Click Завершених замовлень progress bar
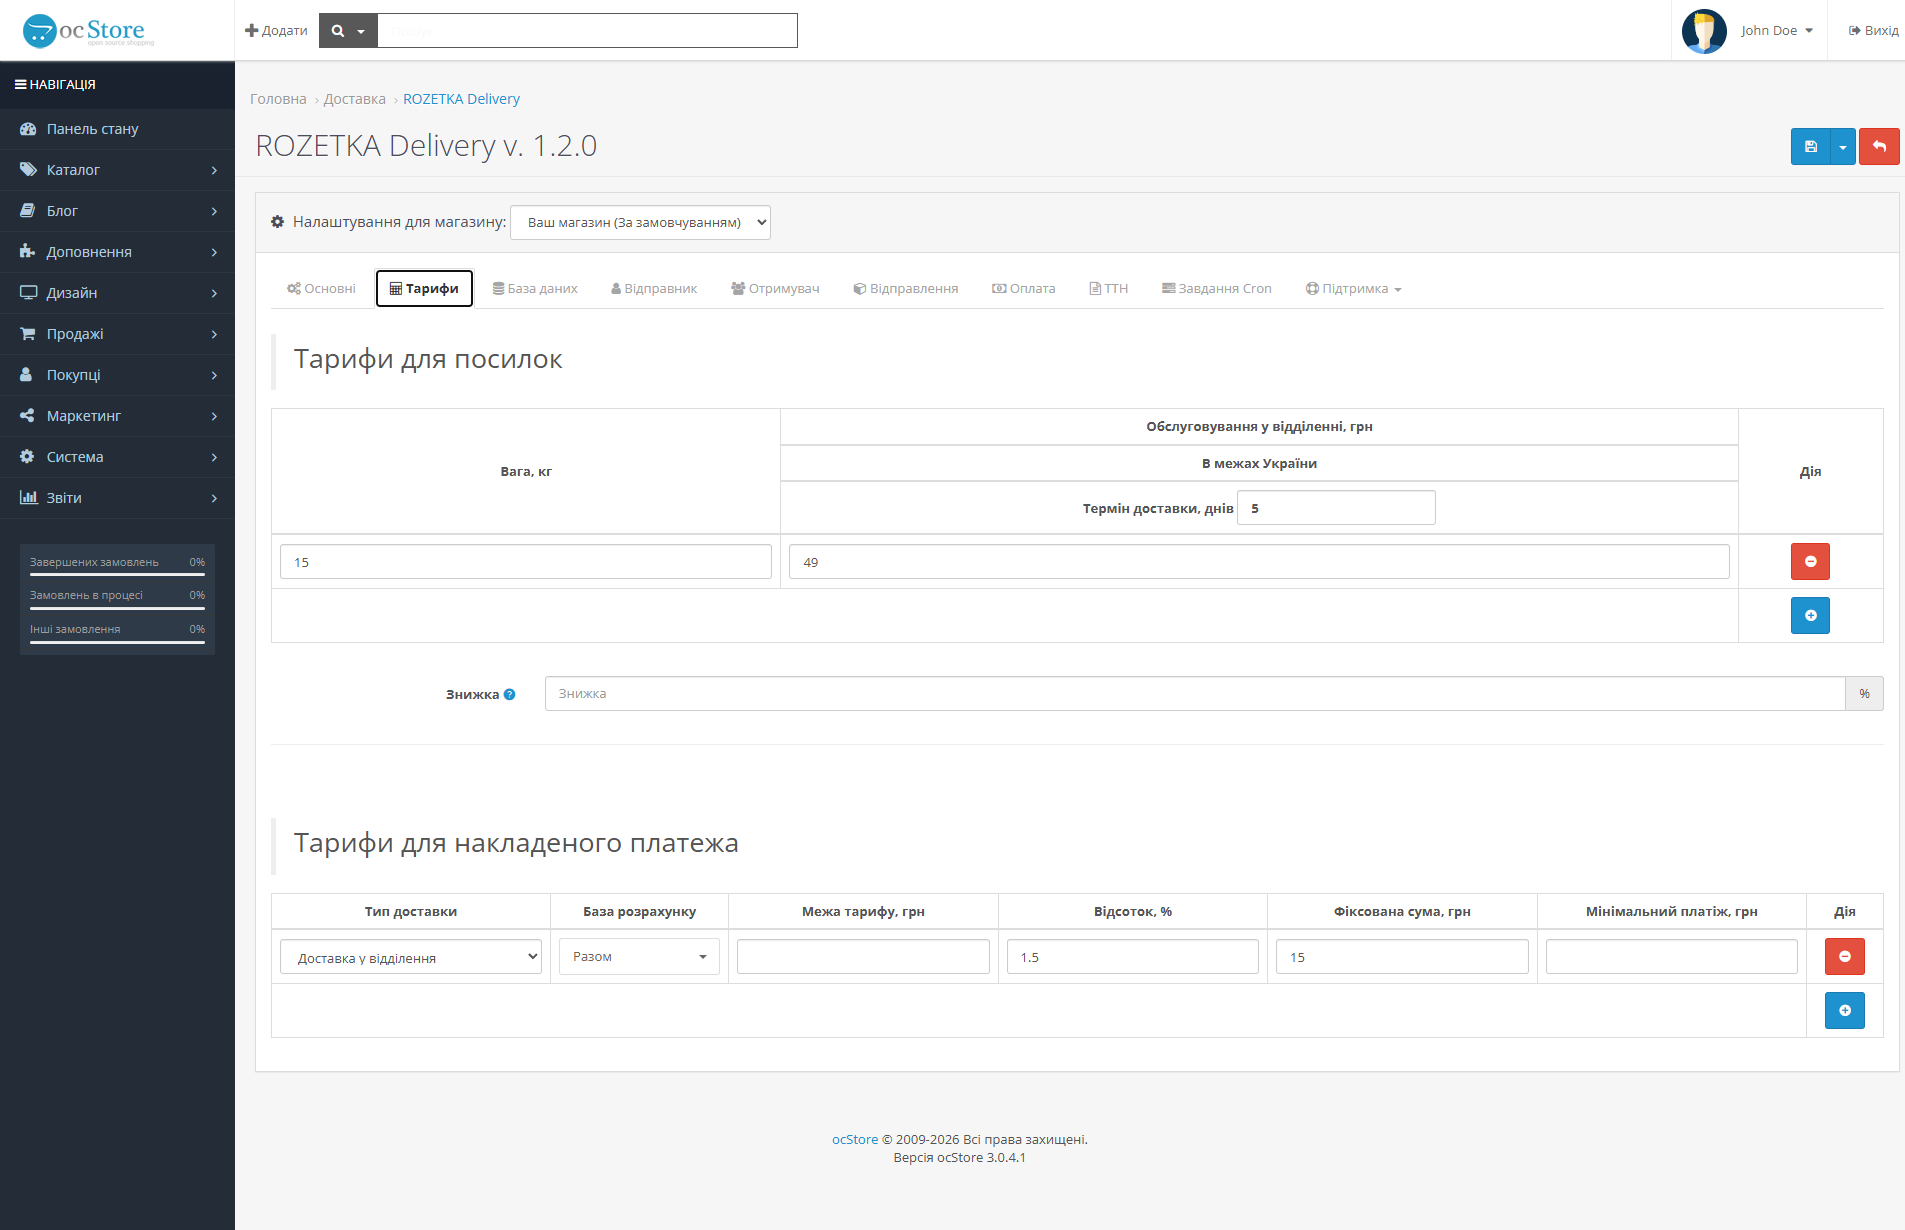The width and height of the screenshot is (1905, 1230). 117,575
